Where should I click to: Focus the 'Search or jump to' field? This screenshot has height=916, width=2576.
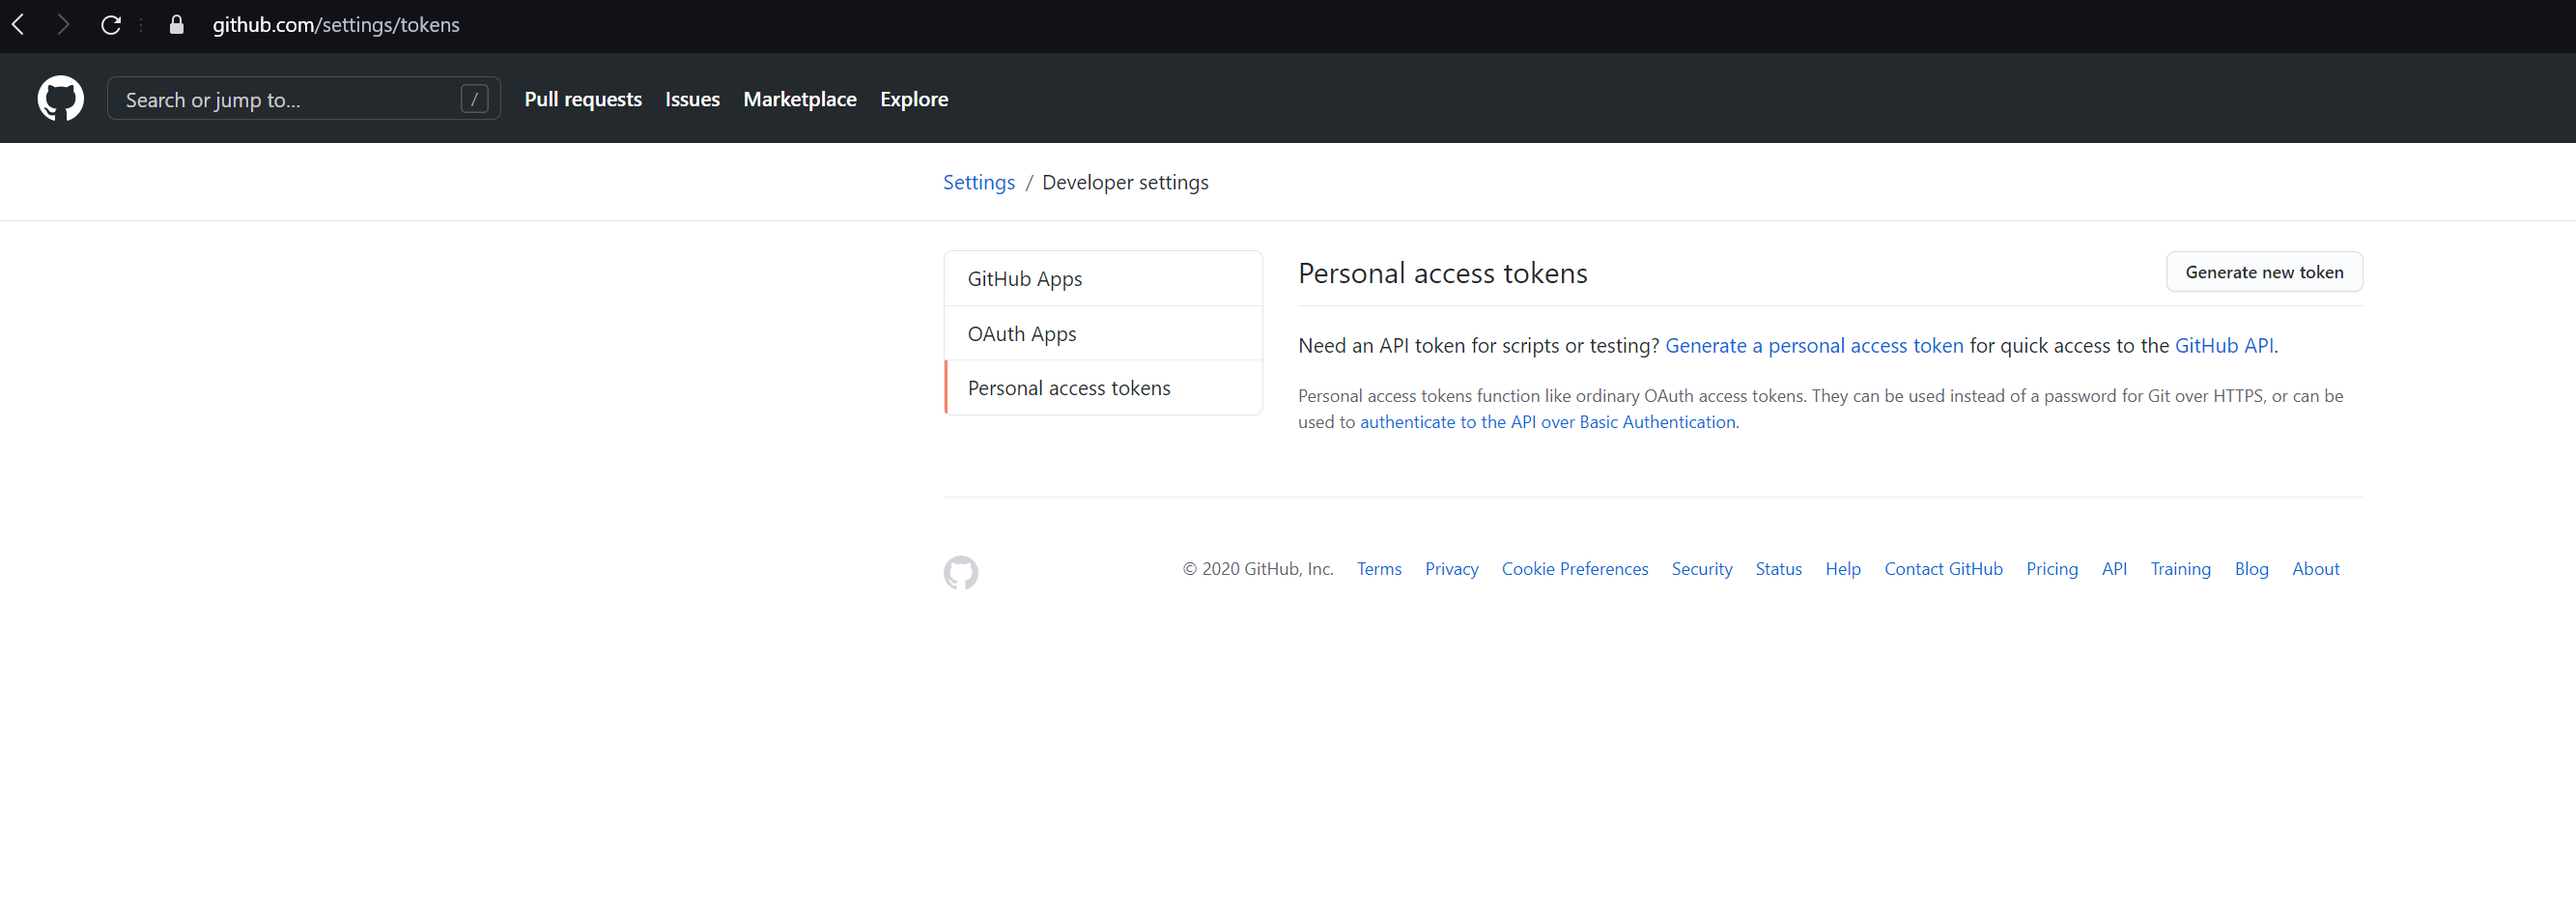pos(285,99)
